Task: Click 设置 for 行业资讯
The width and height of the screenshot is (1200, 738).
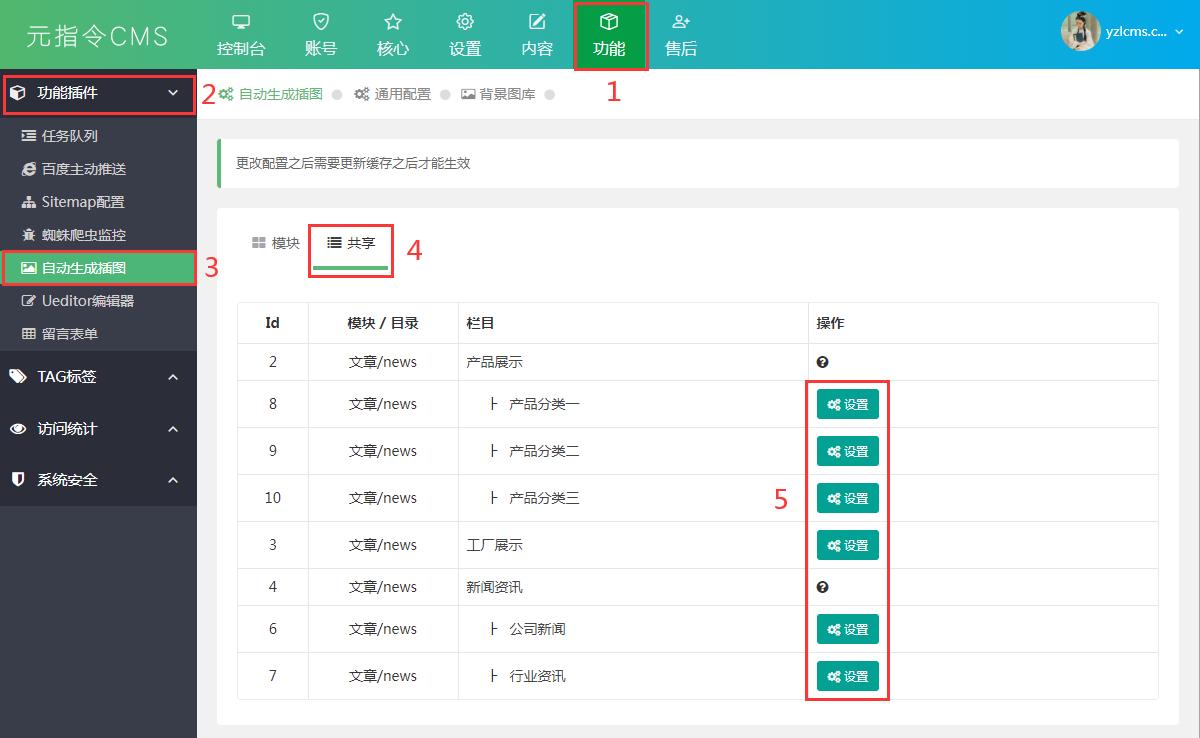Action: [x=848, y=676]
